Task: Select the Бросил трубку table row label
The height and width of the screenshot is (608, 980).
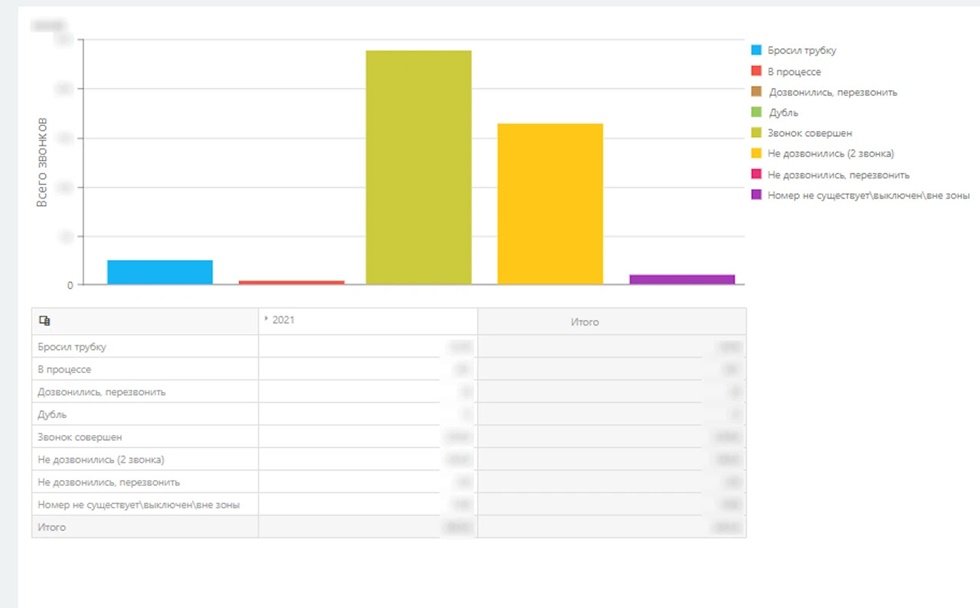Action: pos(72,347)
